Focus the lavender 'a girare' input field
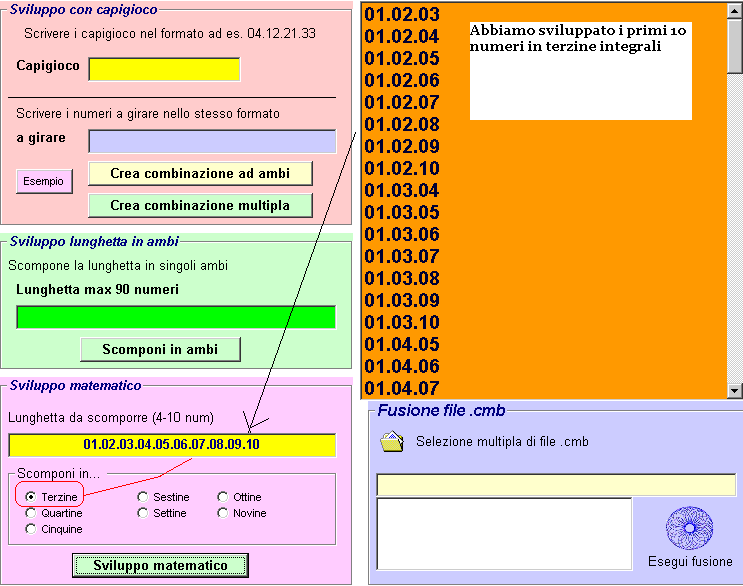 pyautogui.click(x=212, y=142)
